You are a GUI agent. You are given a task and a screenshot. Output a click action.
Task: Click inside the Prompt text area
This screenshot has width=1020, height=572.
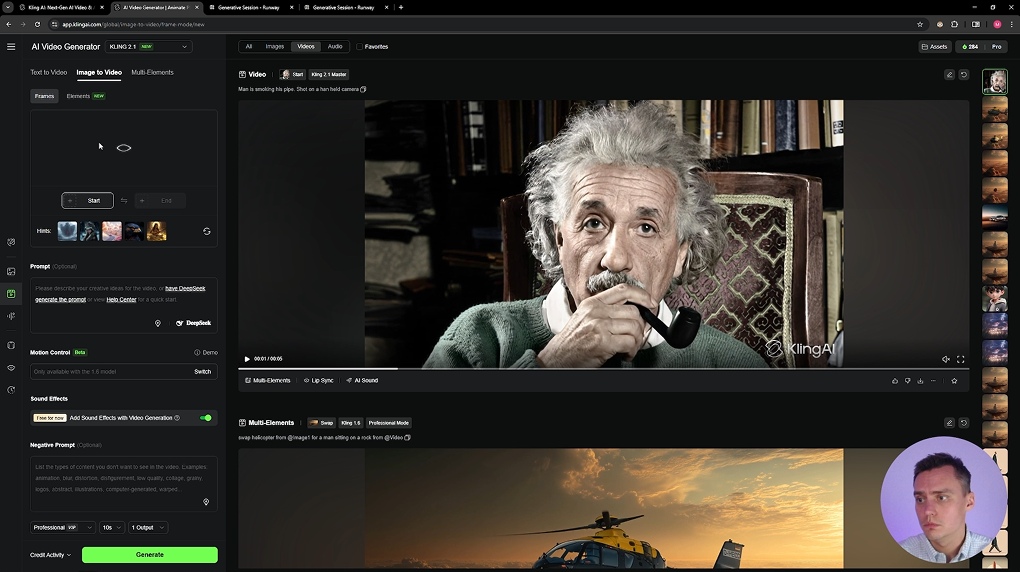[124, 306]
